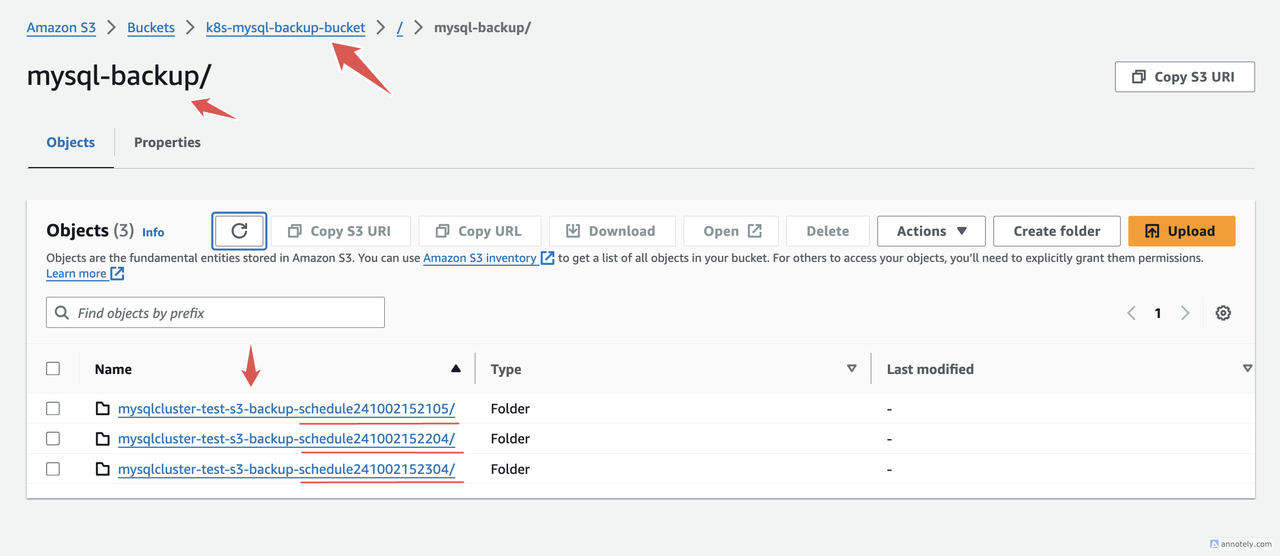Click the Upload button
Screen dimensions: 1280x556
(x=1181, y=231)
